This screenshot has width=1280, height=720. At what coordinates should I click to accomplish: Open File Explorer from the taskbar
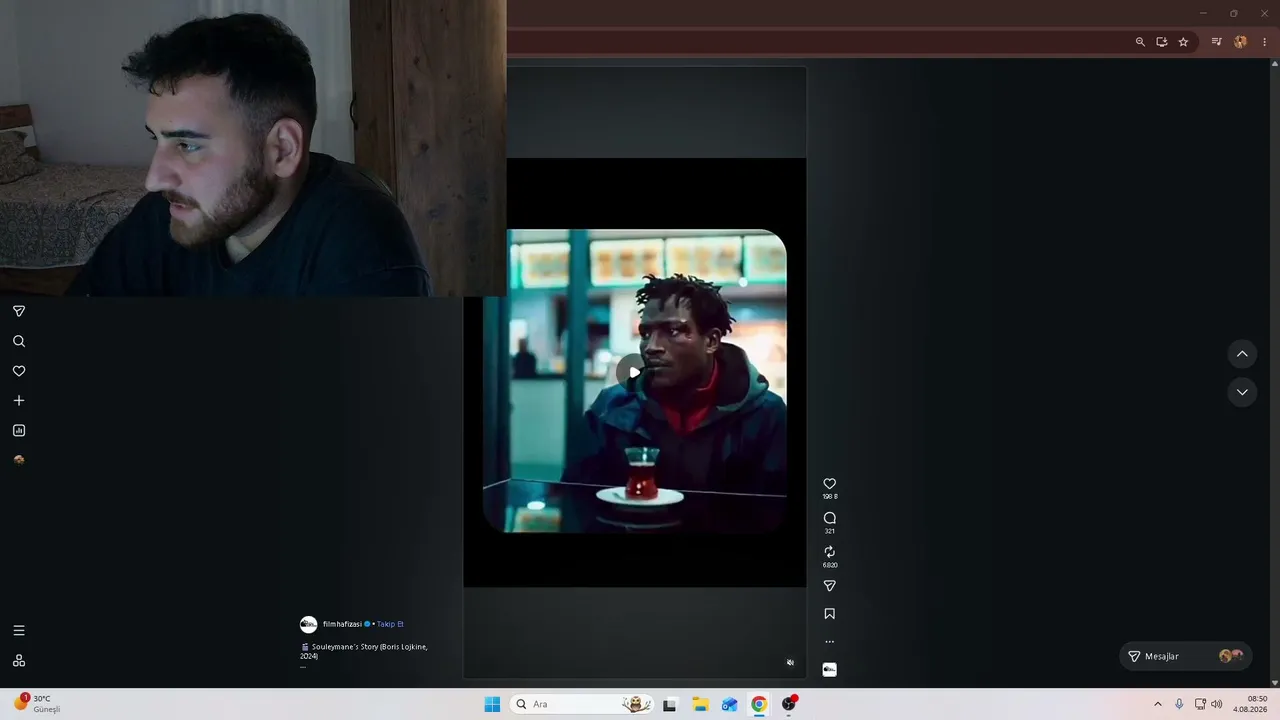(700, 704)
